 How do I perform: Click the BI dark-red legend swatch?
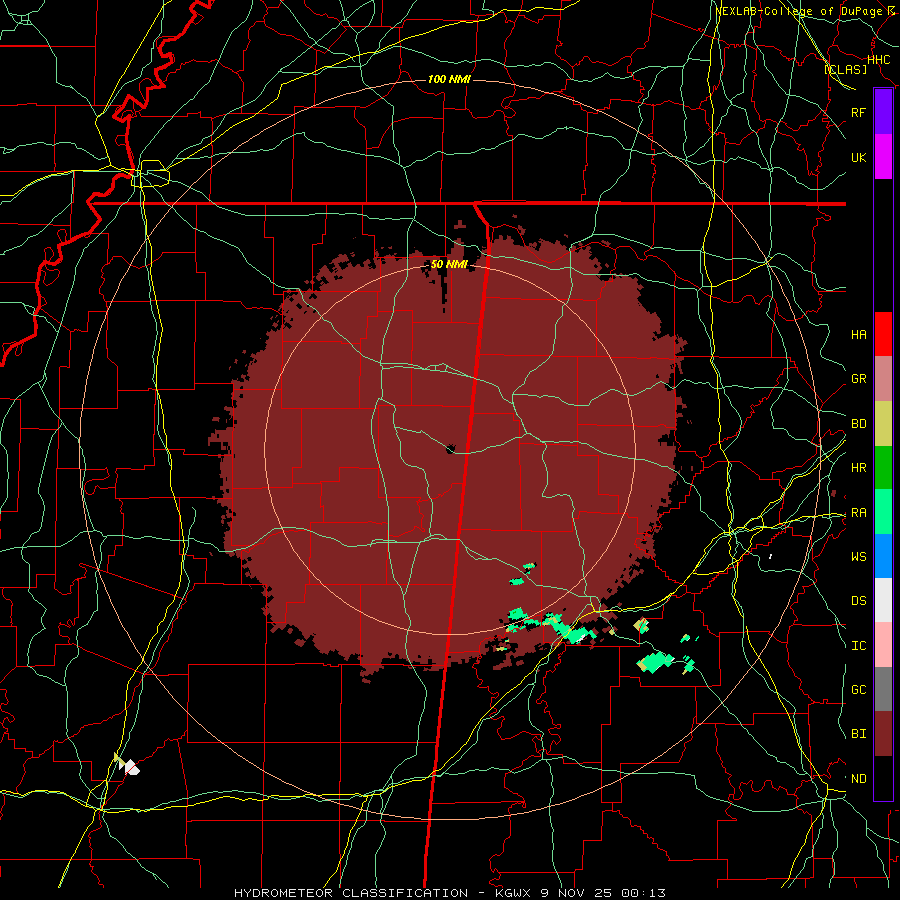[883, 734]
